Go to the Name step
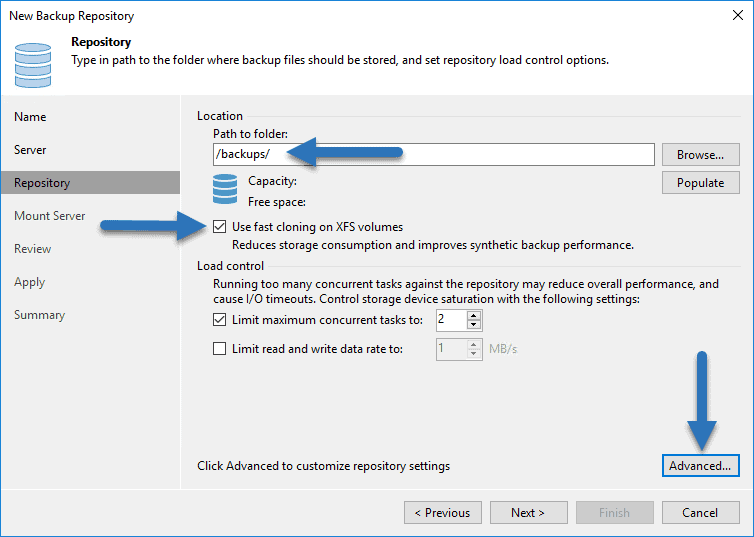 [30, 117]
